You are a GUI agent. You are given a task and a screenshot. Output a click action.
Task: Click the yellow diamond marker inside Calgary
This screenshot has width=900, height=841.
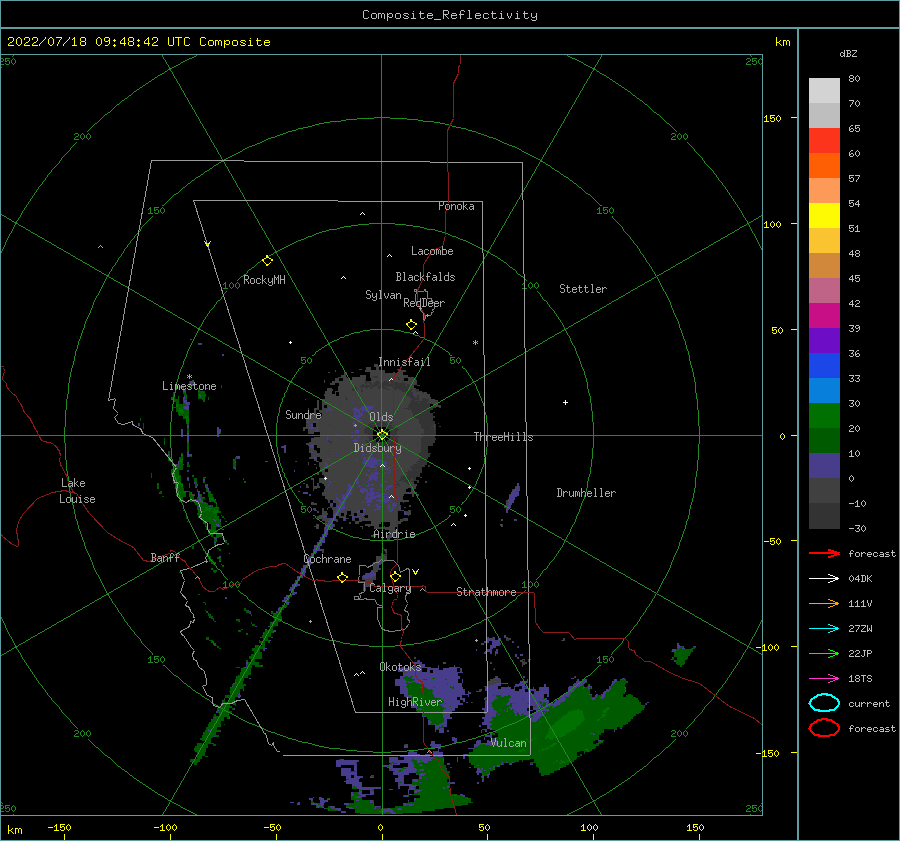pyautogui.click(x=395, y=576)
